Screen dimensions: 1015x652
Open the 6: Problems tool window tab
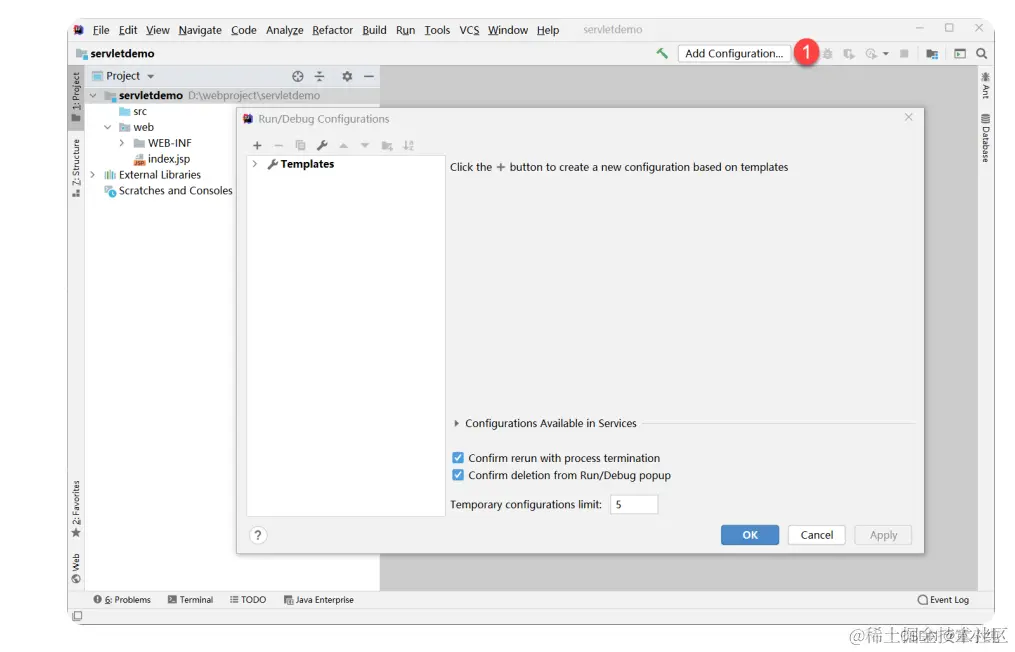pyautogui.click(x=122, y=600)
